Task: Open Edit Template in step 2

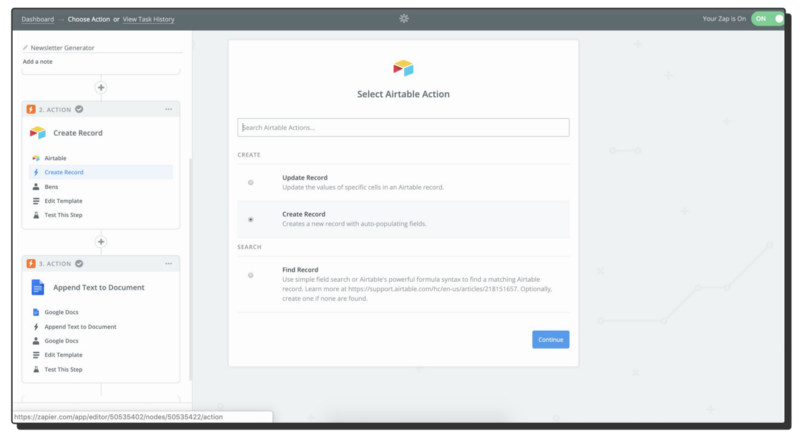Action: coord(63,201)
